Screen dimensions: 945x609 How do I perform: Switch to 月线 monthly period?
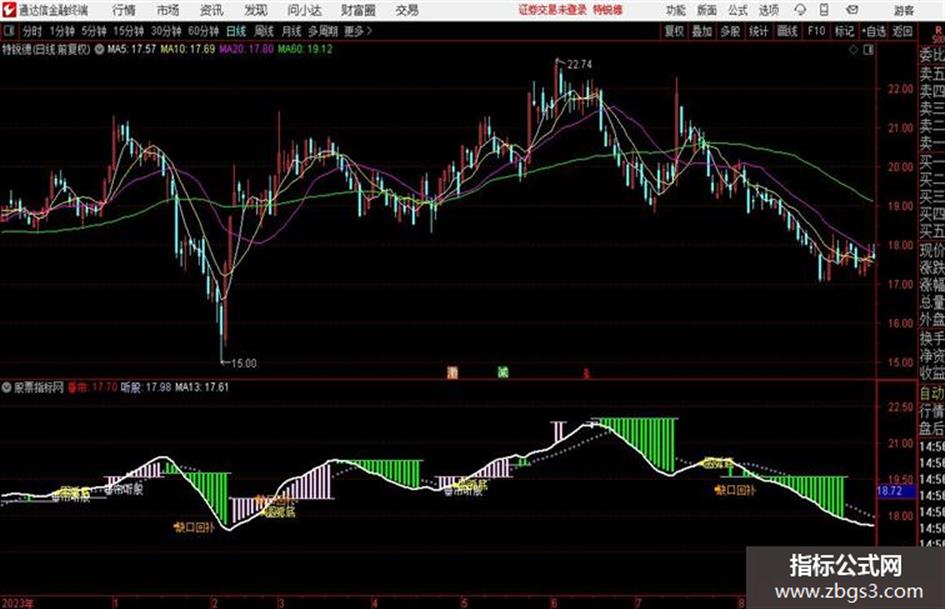(x=291, y=31)
